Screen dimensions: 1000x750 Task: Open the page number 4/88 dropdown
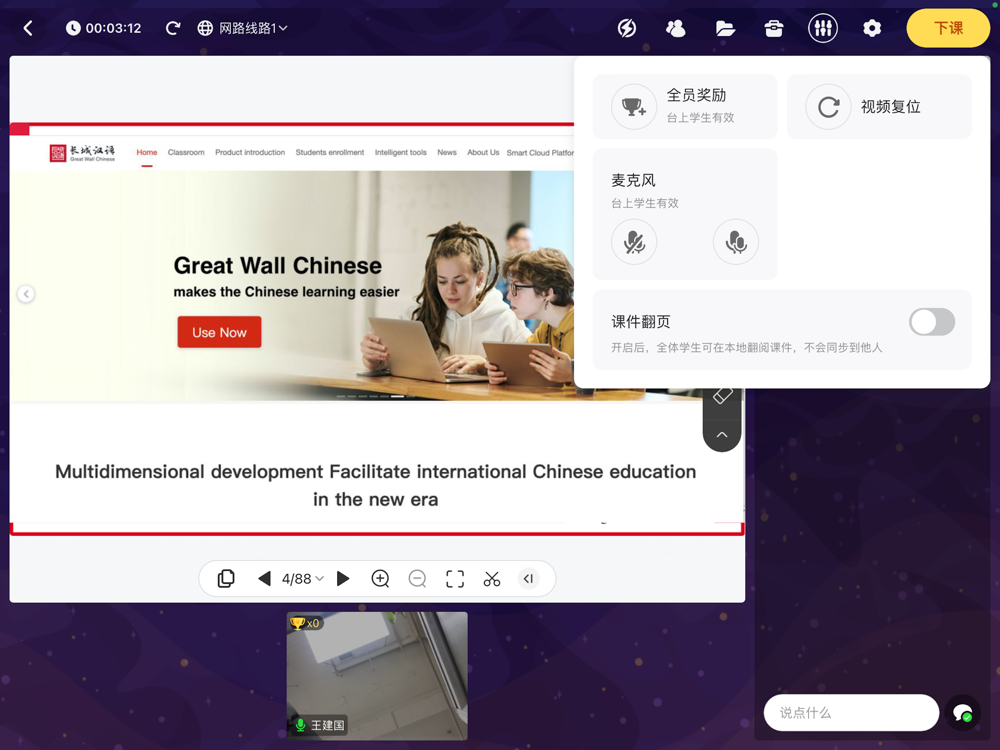pos(303,579)
